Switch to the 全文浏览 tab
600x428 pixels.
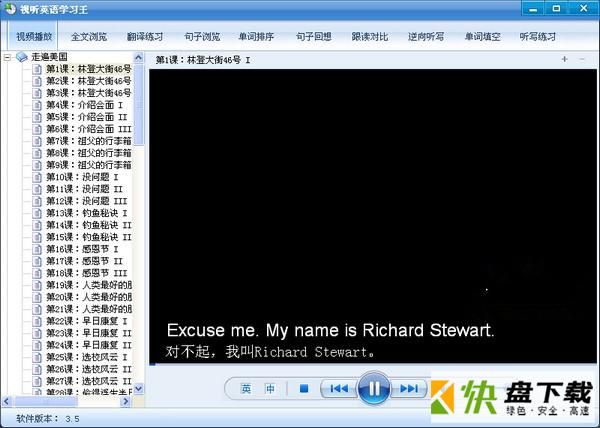tap(89, 37)
